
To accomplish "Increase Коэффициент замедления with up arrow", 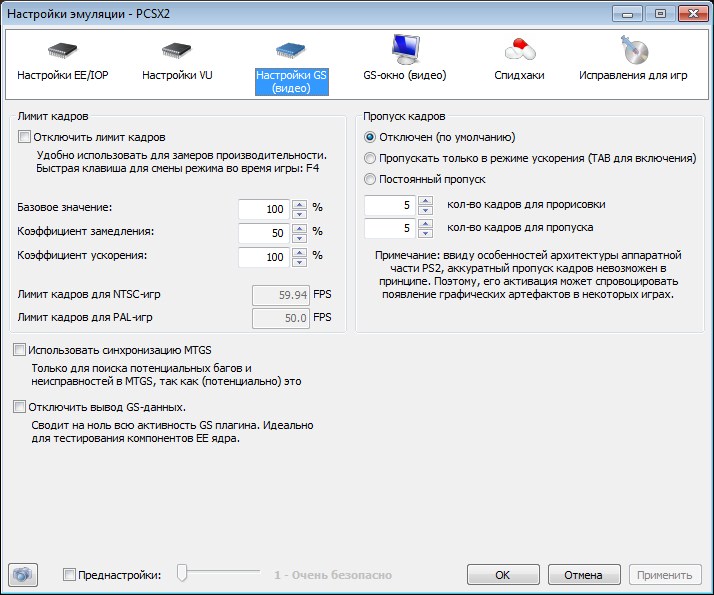I will pyautogui.click(x=299, y=229).
